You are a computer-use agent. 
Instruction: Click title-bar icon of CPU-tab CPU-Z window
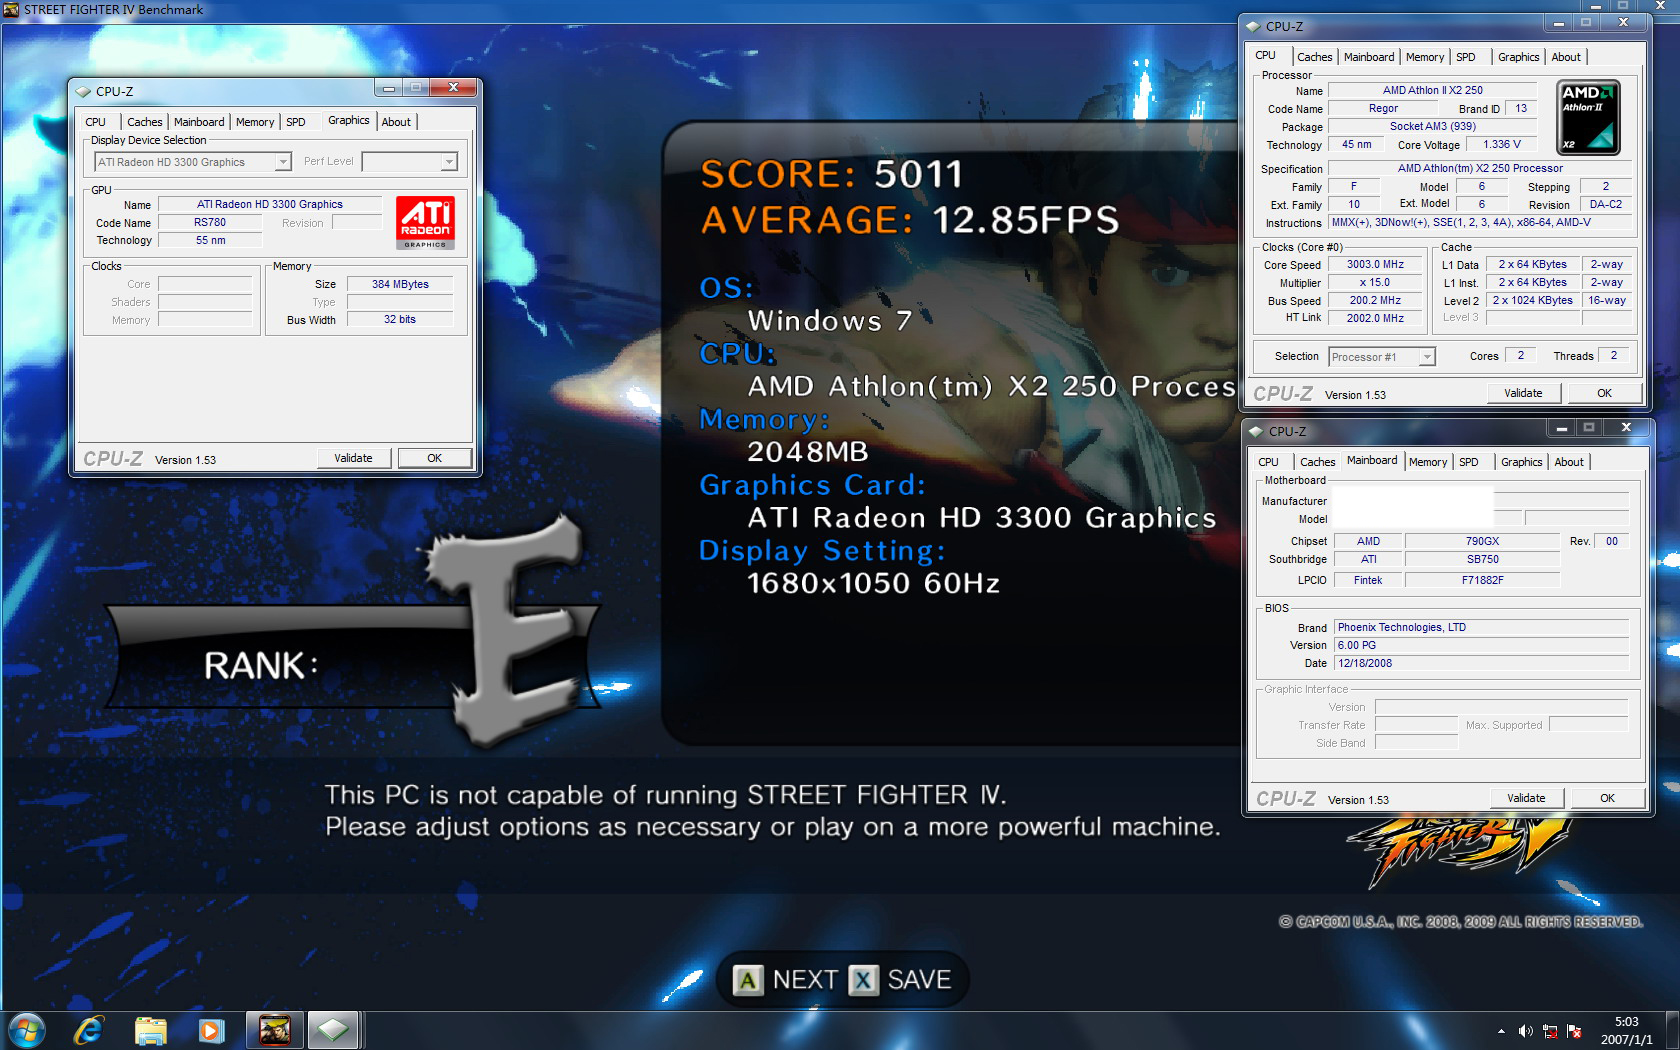tap(1252, 27)
